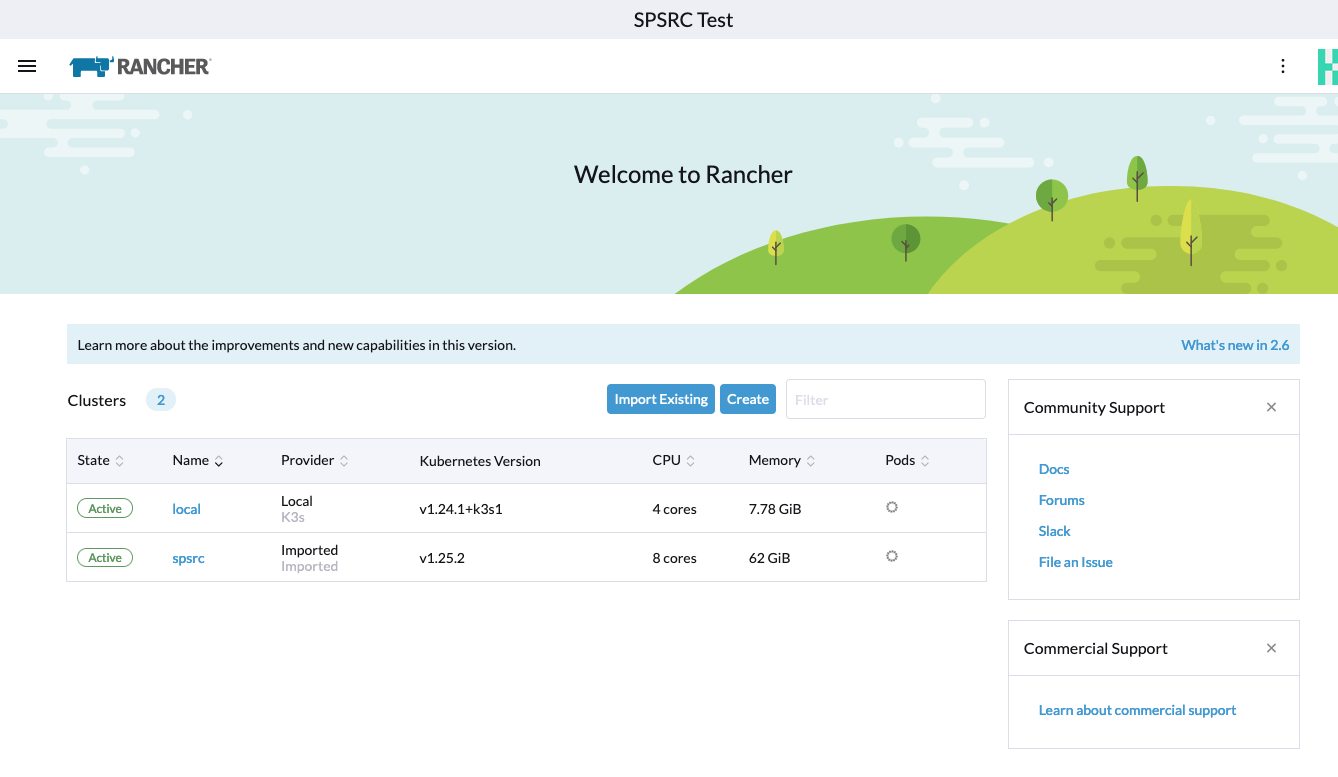This screenshot has height=777, width=1338.
Task: Click the 8 cores CPU cell
Action: click(x=675, y=558)
